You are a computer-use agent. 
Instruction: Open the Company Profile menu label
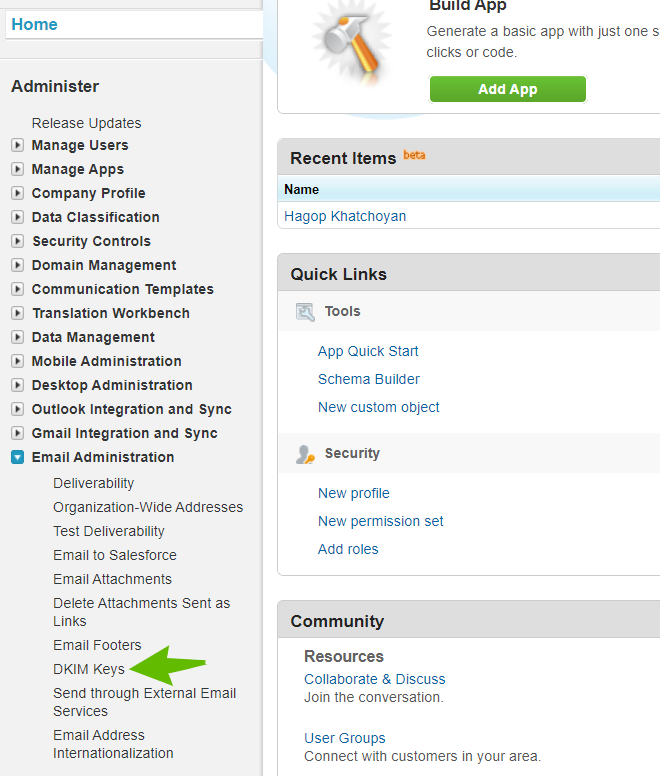(x=89, y=193)
